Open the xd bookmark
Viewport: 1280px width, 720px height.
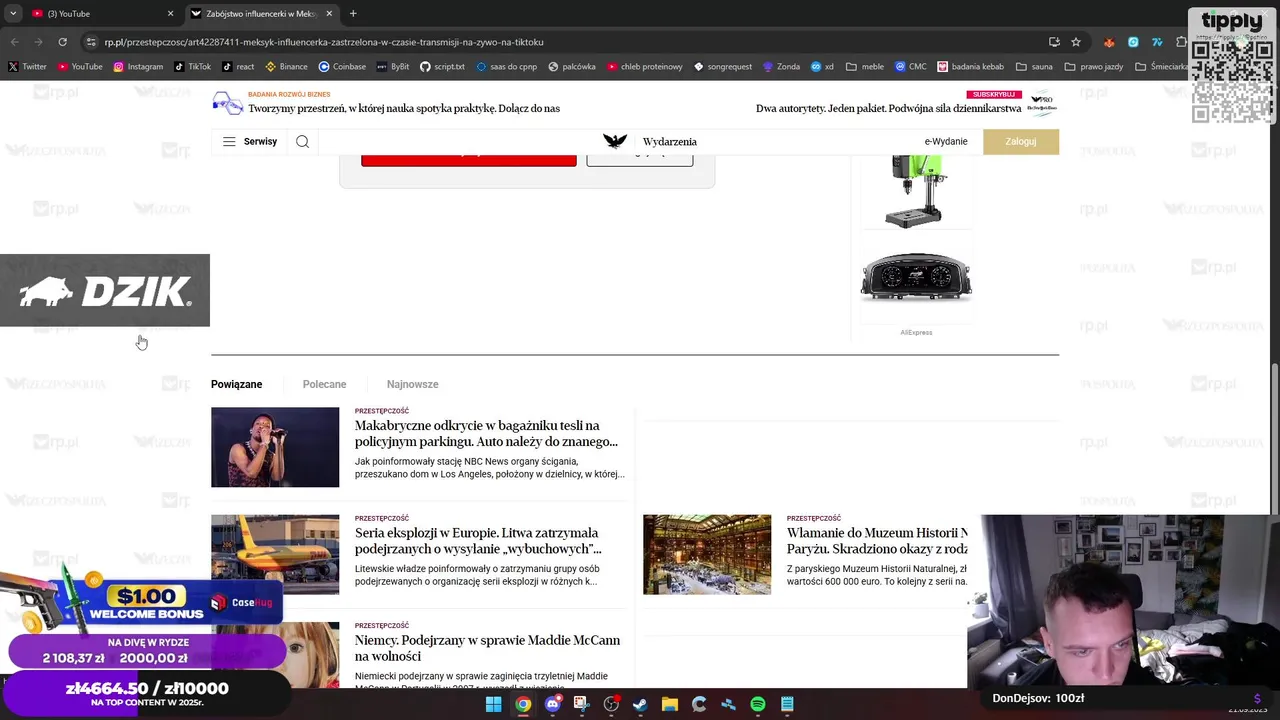coord(822,67)
